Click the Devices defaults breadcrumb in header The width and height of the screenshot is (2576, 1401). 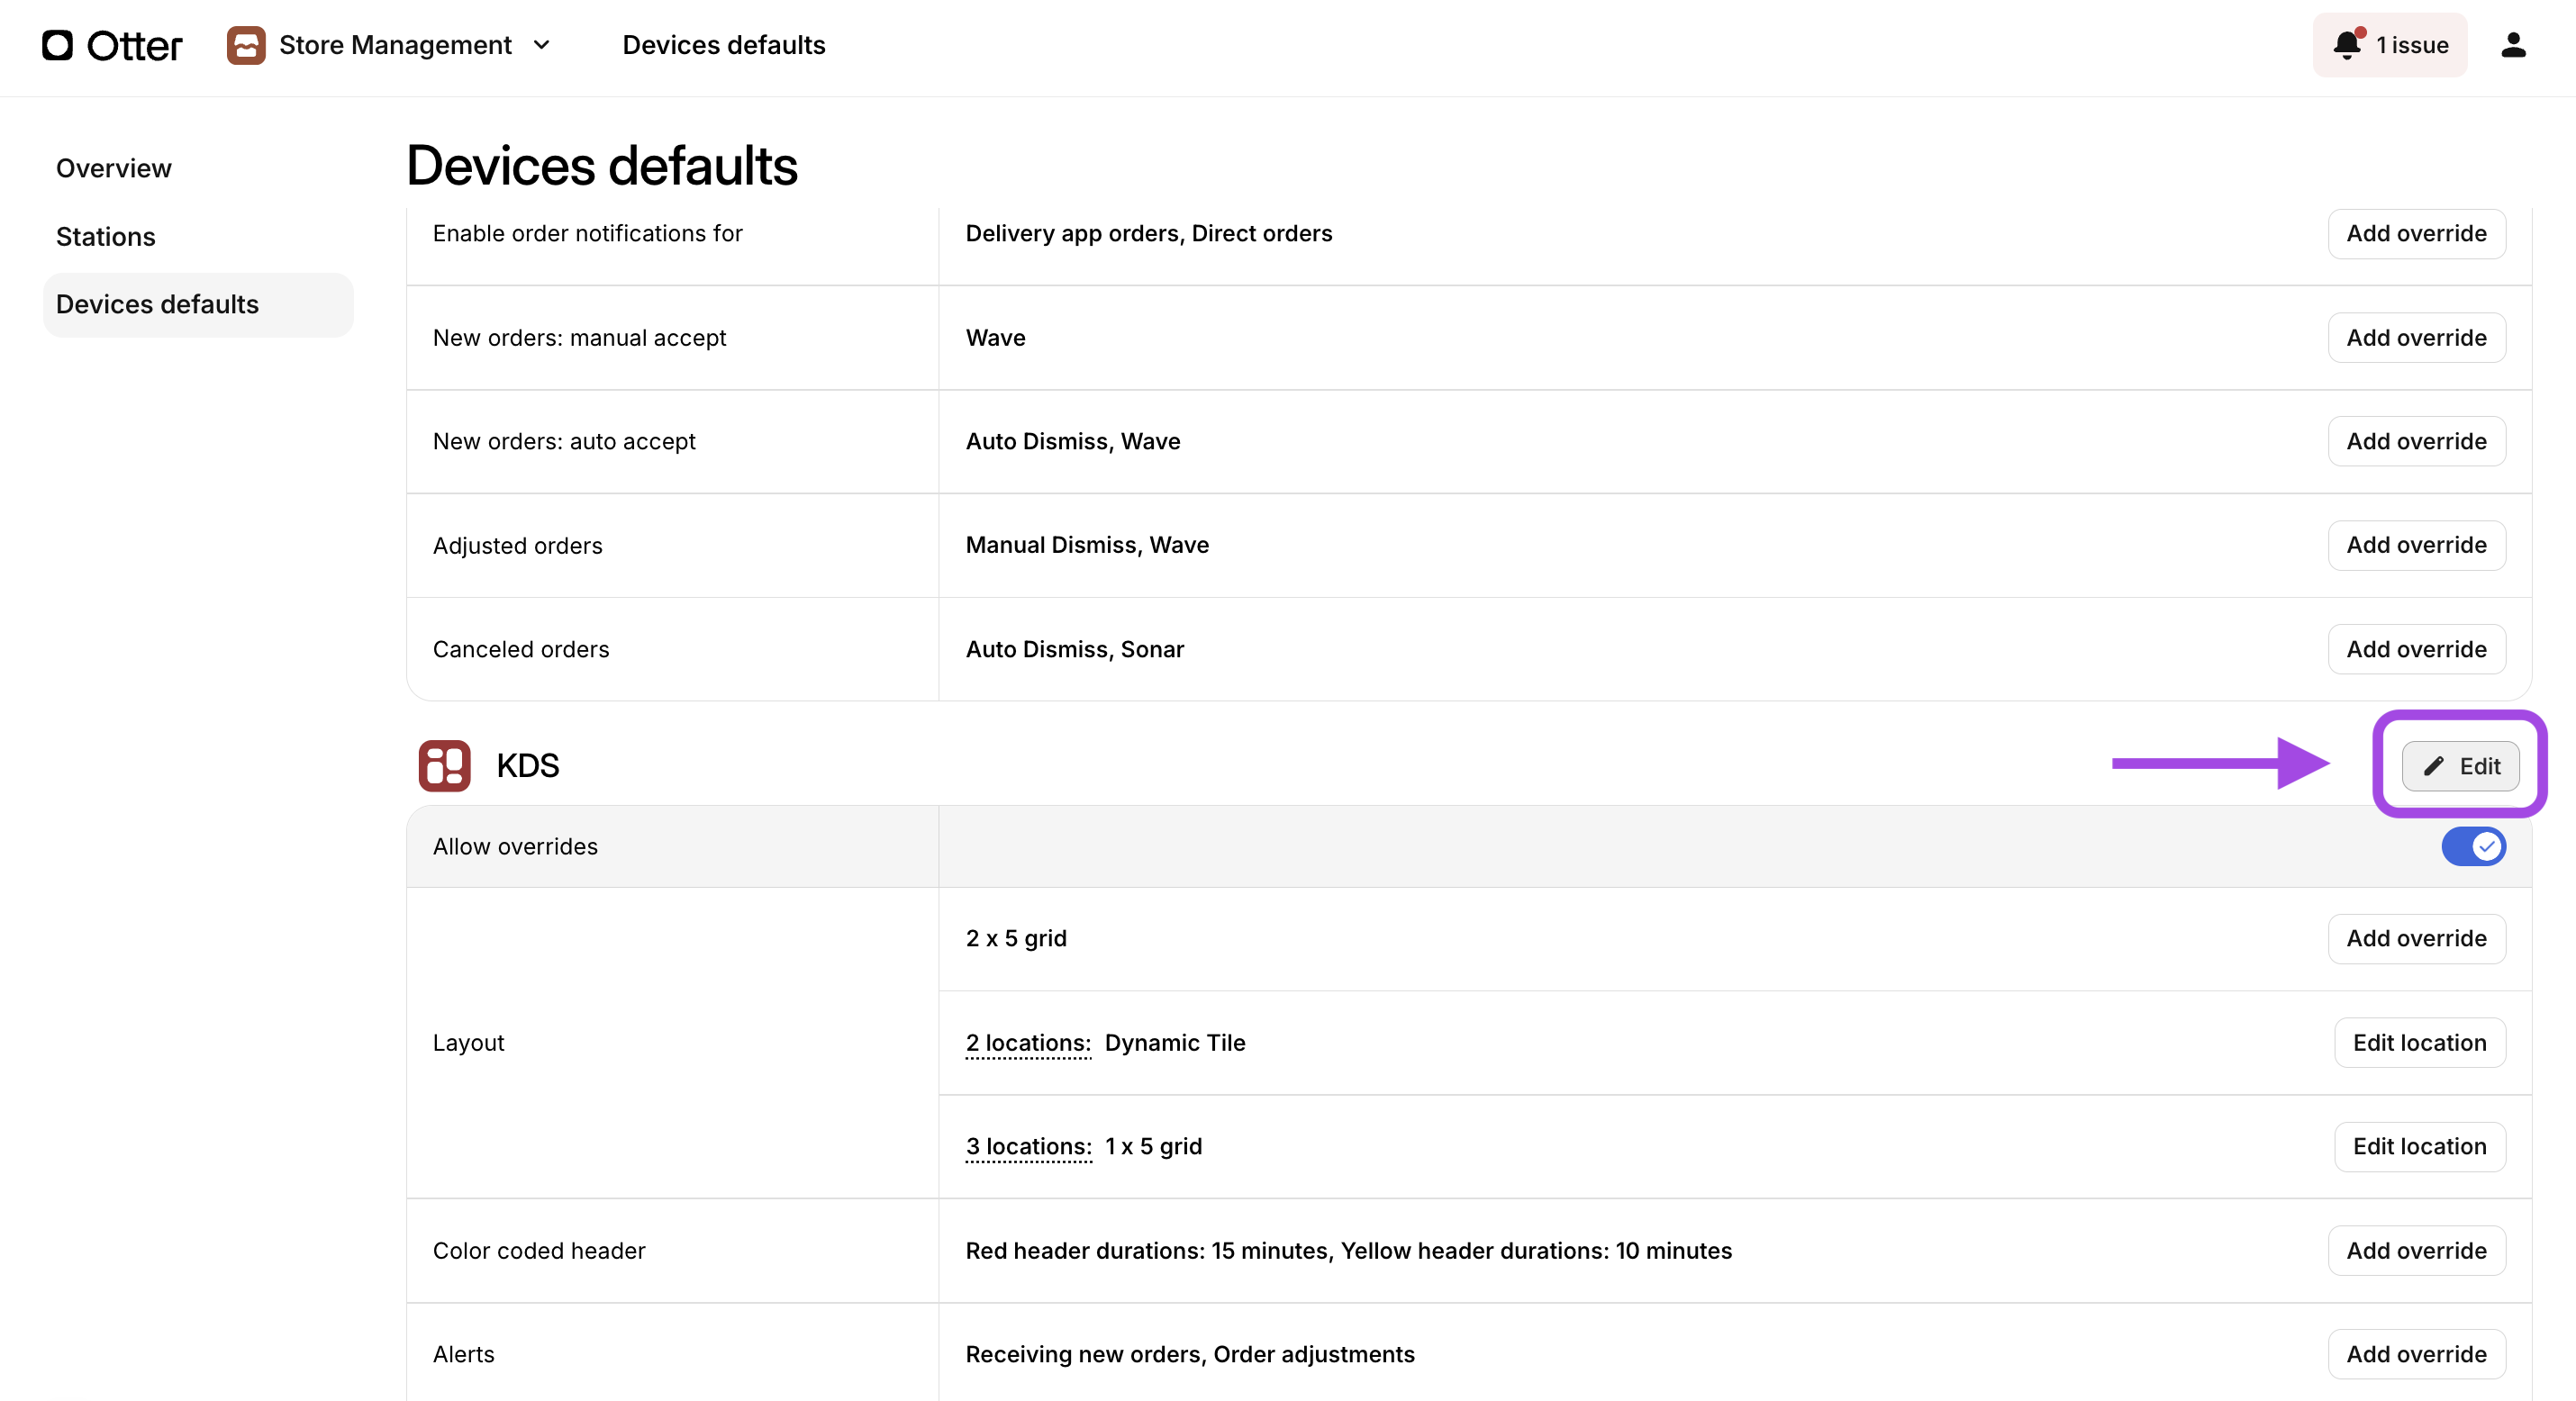pos(723,45)
